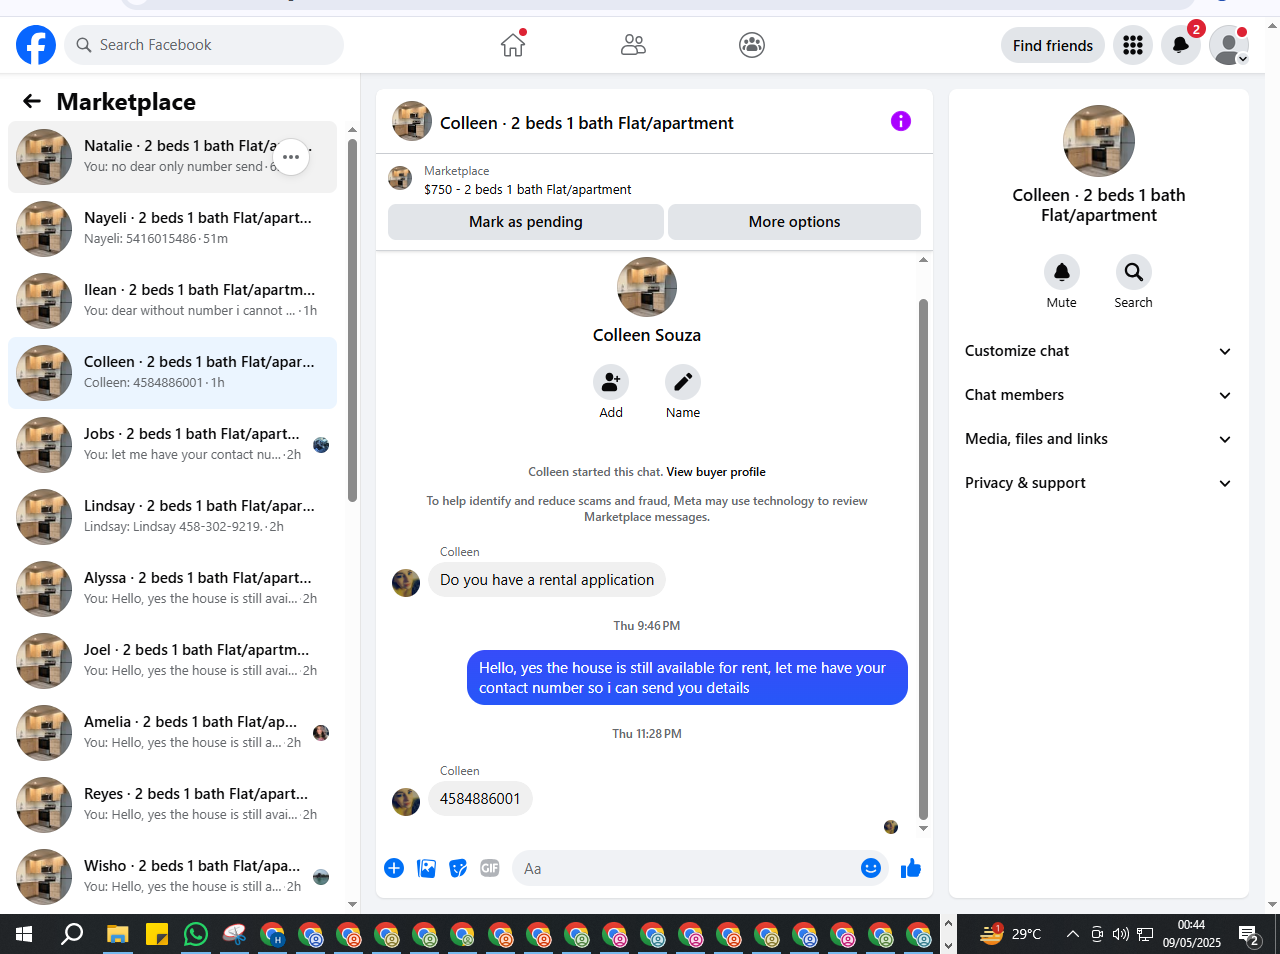Click the message '4584886001'
This screenshot has height=954, width=1280.
click(480, 799)
